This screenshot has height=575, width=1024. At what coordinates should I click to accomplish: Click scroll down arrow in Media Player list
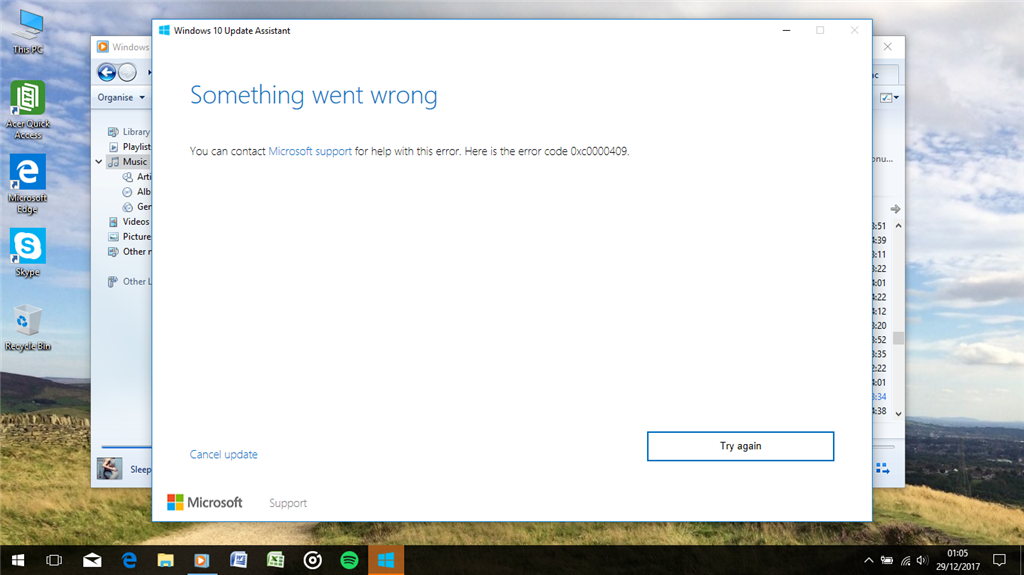tap(899, 414)
